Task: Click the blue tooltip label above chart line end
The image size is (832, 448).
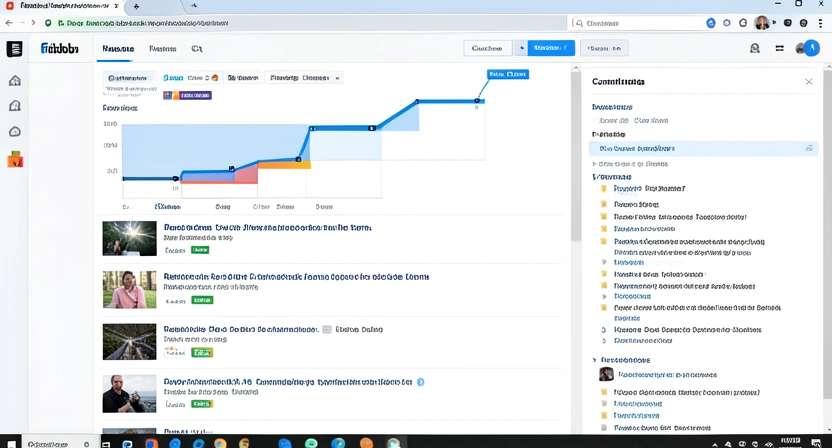Action: 508,74
